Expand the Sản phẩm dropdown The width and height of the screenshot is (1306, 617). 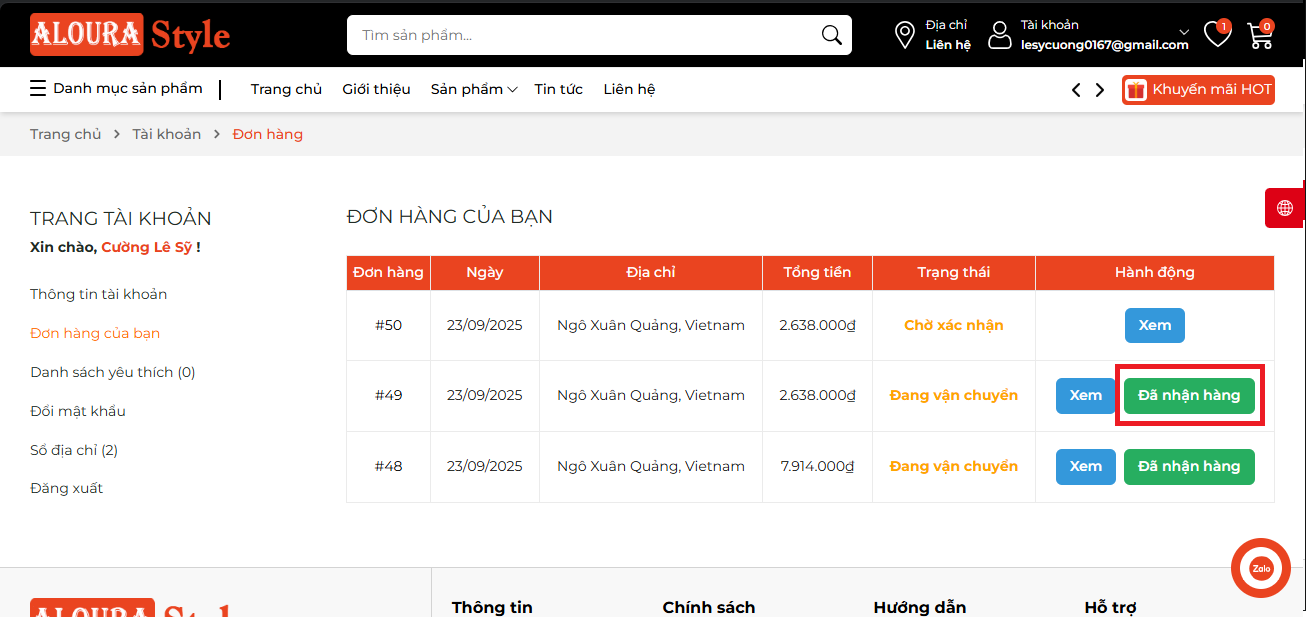pyautogui.click(x=473, y=89)
